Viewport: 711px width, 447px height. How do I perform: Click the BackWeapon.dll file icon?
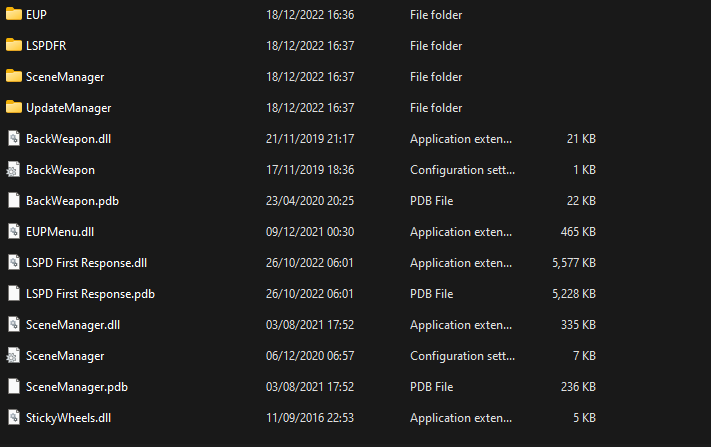click(x=13, y=139)
